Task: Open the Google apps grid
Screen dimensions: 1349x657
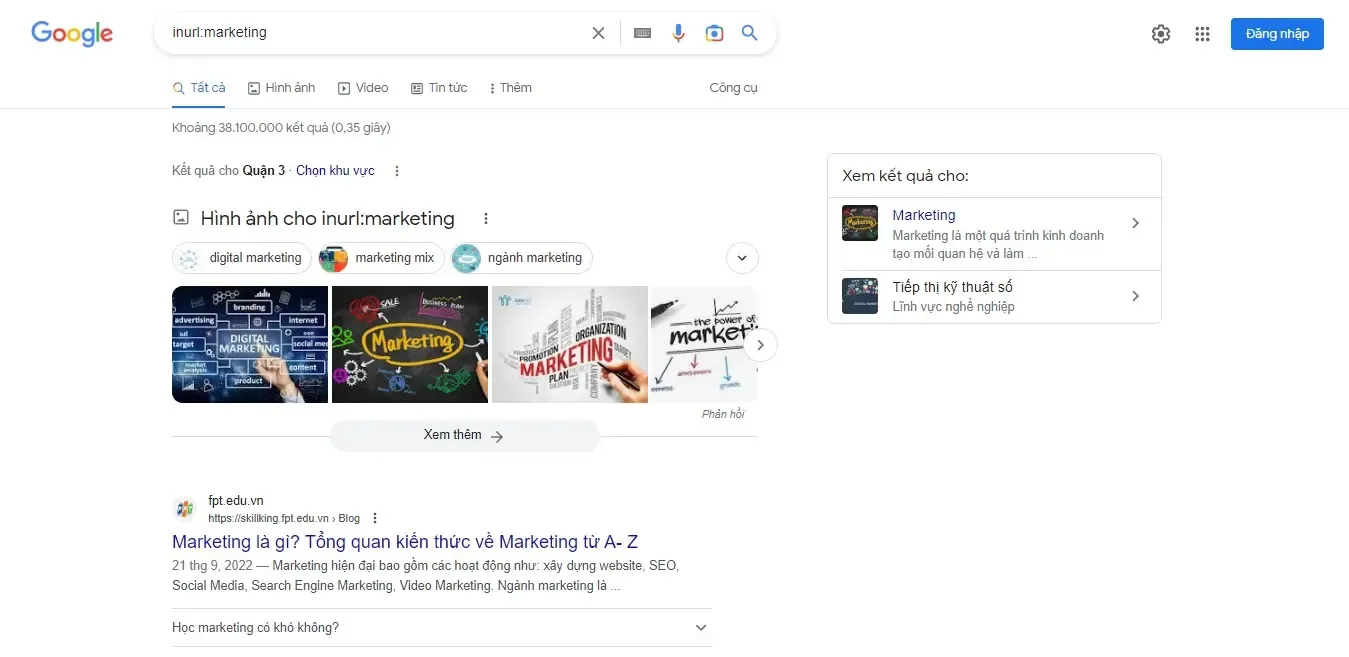Action: 1202,33
